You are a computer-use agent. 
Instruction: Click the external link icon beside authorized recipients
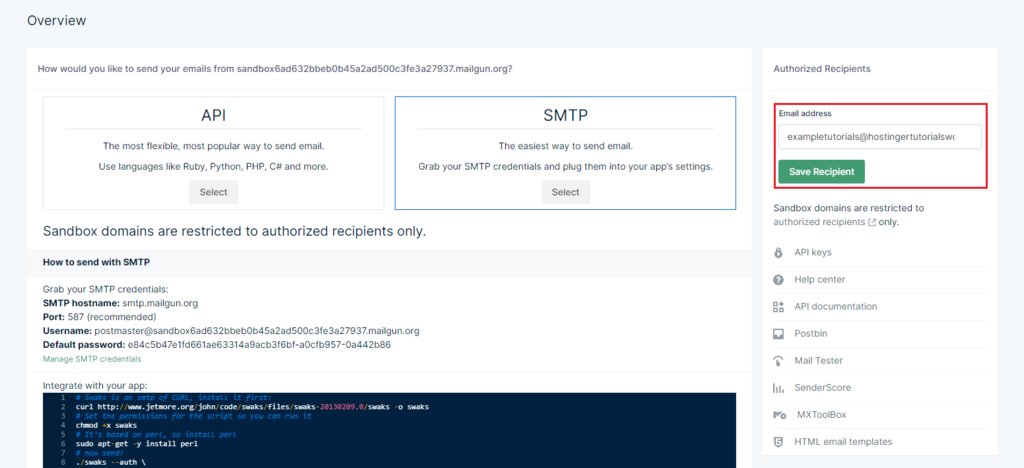pos(871,223)
